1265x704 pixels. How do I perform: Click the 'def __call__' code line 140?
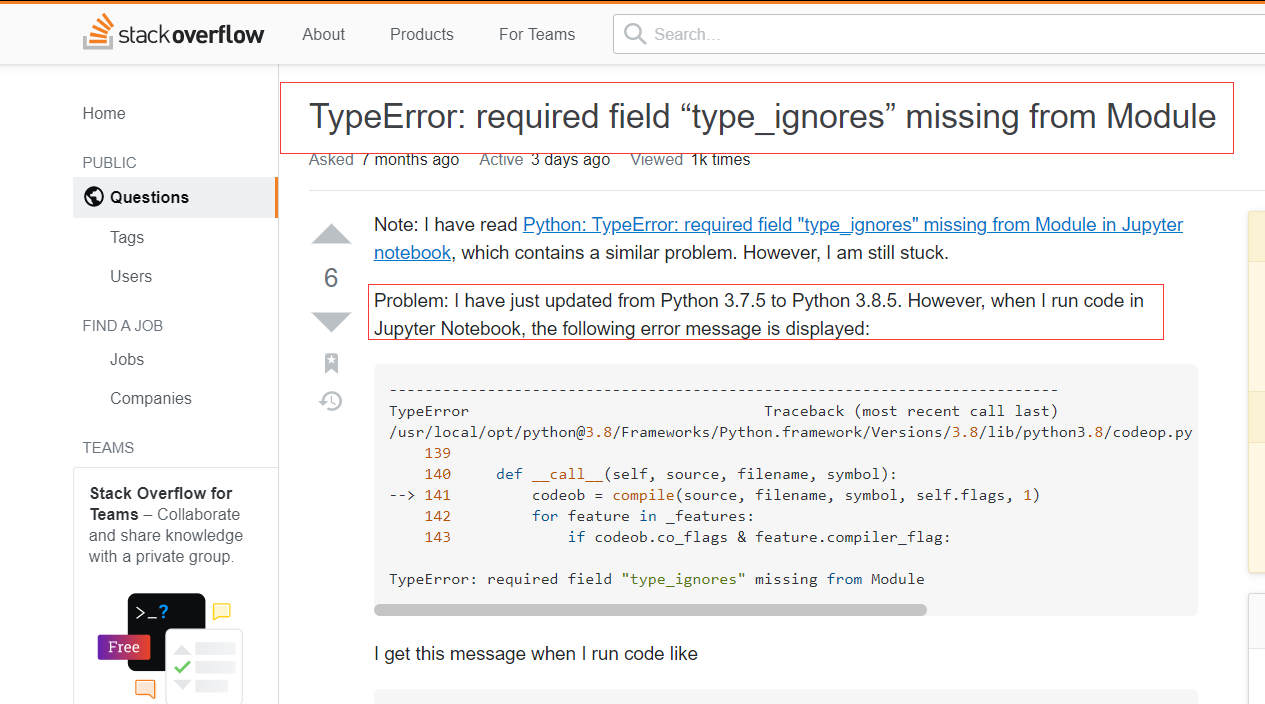661,474
